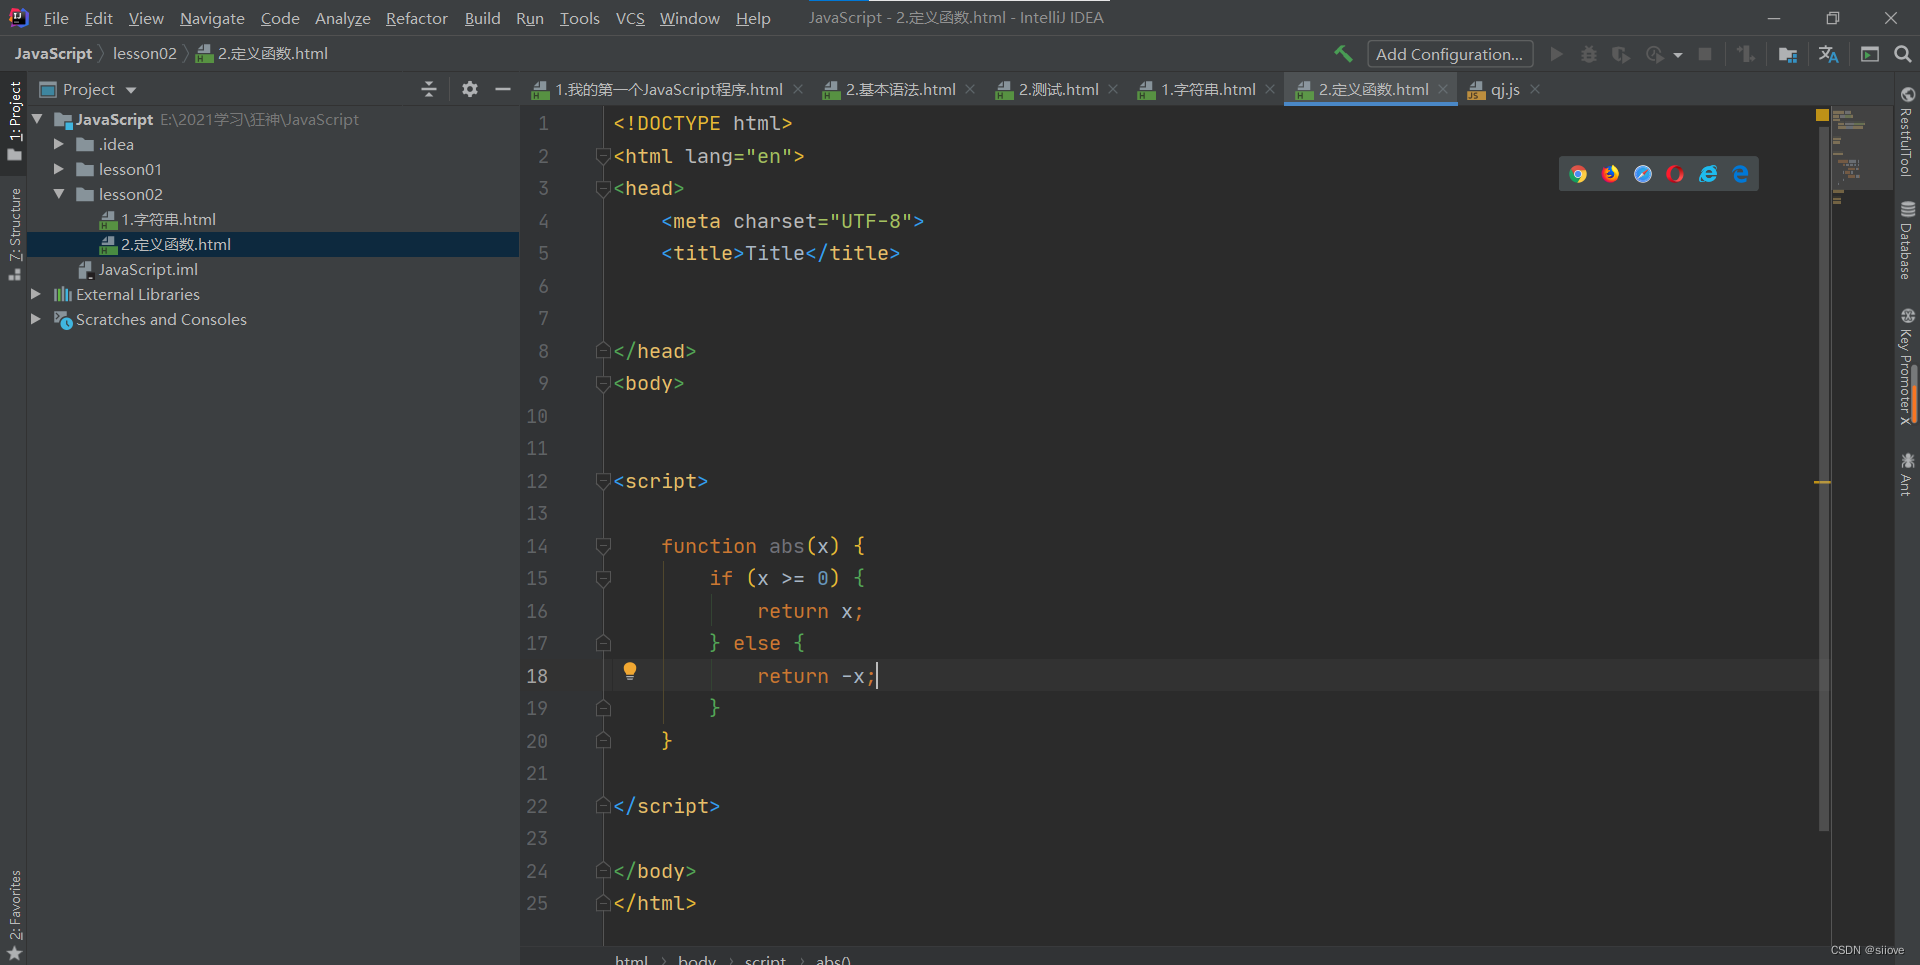Expand the lesson01 folder
Screen dimensions: 1920x965
pyautogui.click(x=59, y=169)
